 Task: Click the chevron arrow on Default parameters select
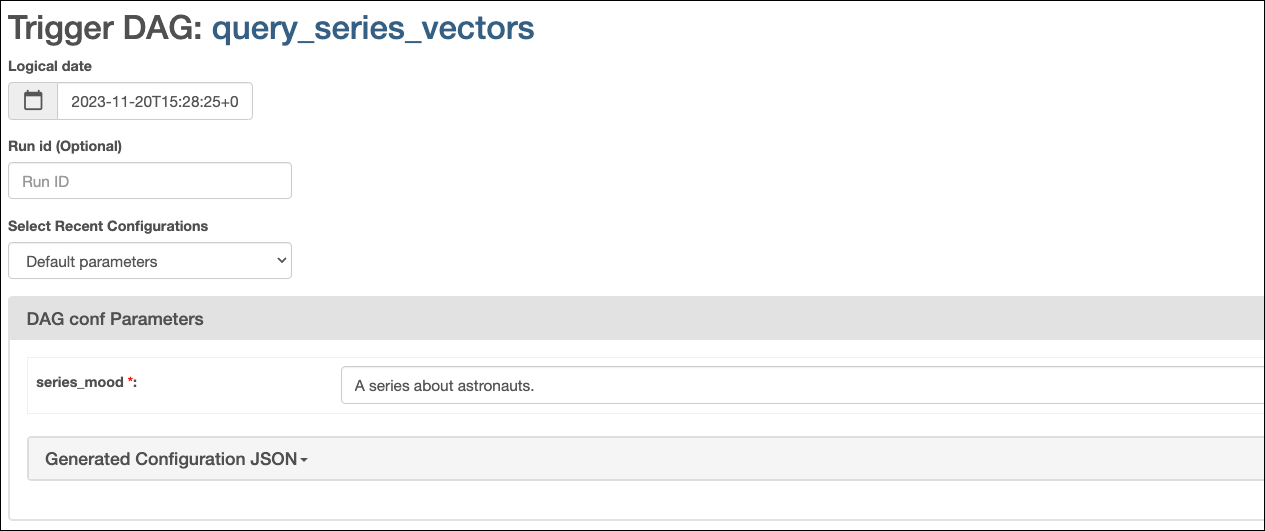279,261
